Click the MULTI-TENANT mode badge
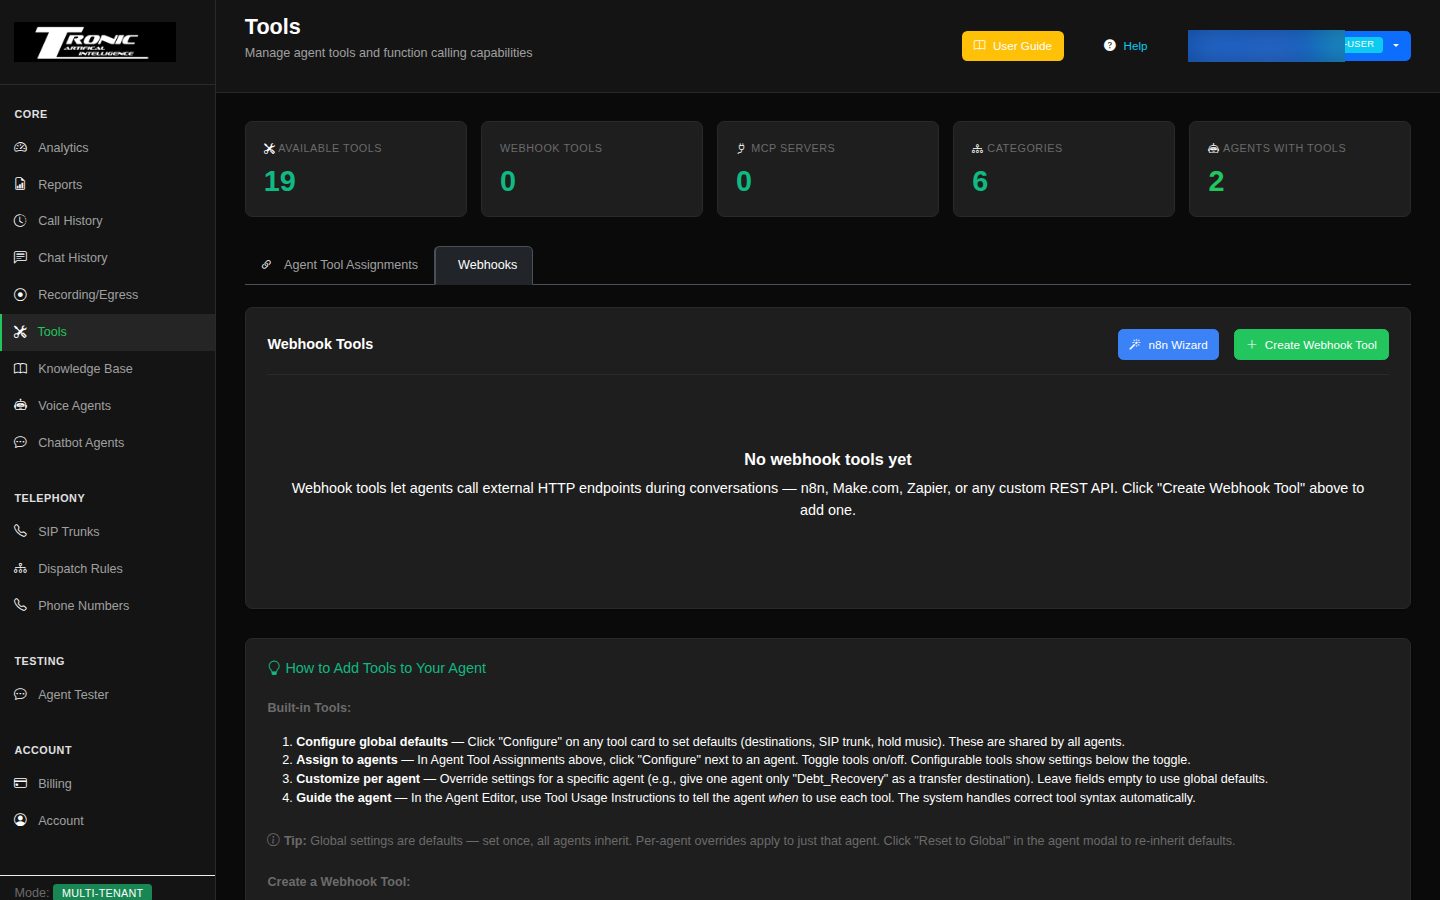Viewport: 1440px width, 900px height. click(102, 892)
